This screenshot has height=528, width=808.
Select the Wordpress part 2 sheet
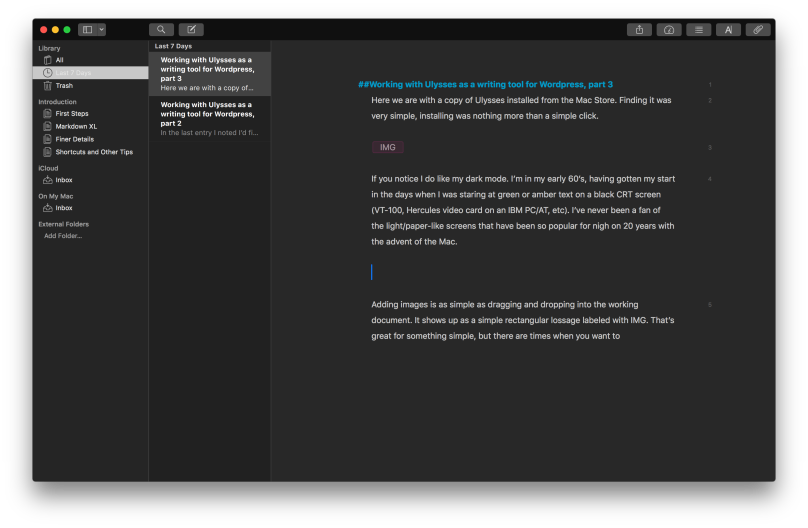[210, 118]
